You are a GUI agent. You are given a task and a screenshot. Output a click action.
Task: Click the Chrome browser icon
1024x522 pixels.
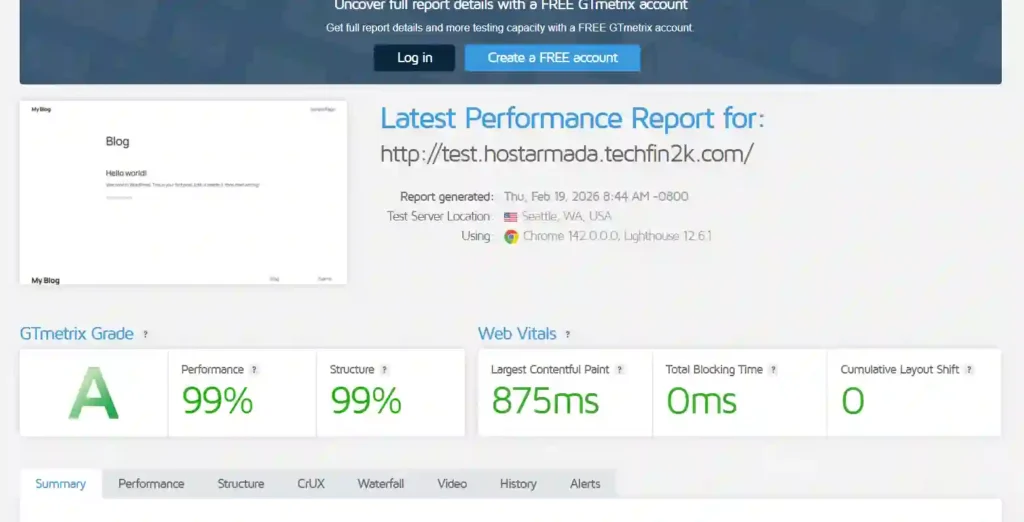511,237
